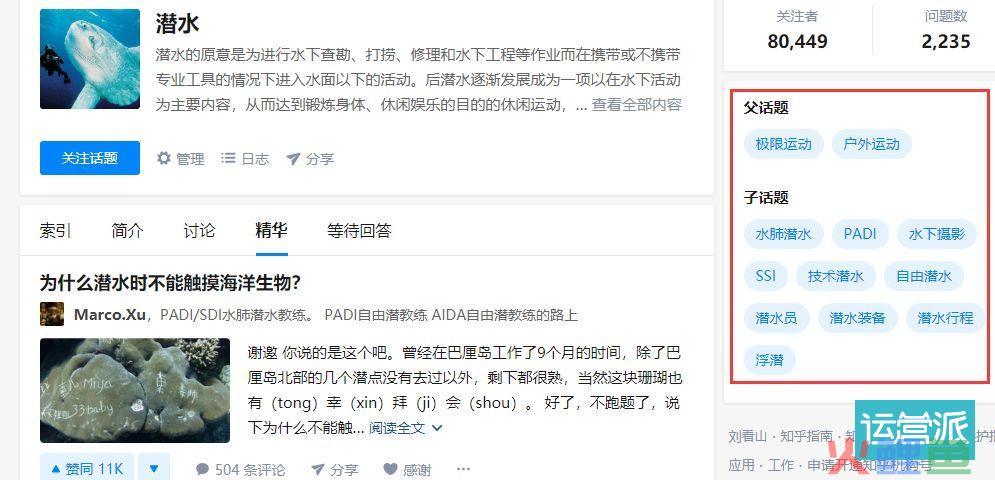
Task: Open the 等待回答 tab
Action: (359, 231)
